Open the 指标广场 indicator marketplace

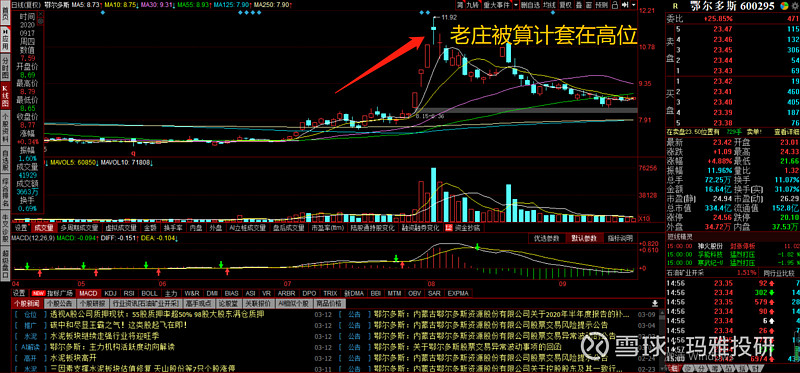tap(52, 293)
